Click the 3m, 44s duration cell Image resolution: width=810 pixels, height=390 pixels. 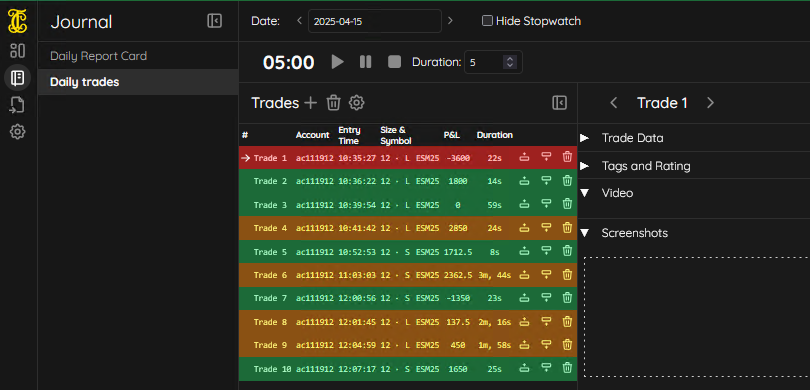pos(494,275)
